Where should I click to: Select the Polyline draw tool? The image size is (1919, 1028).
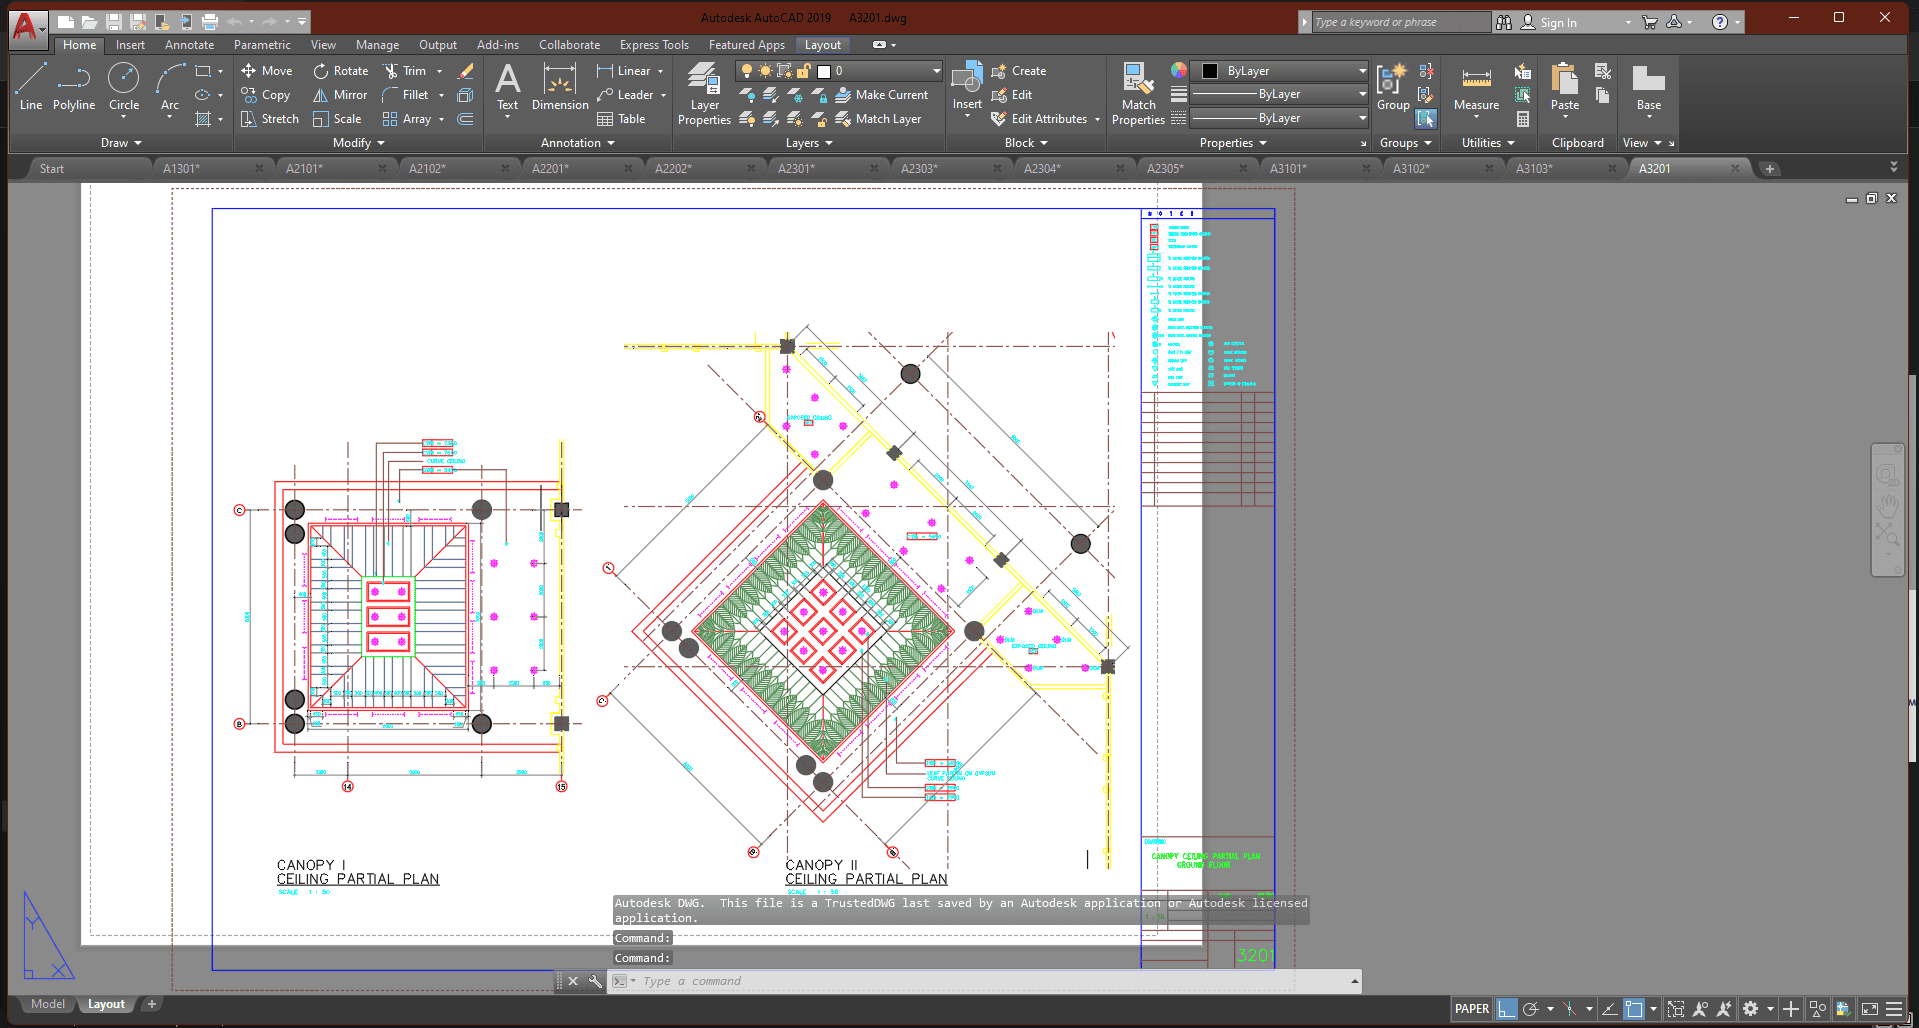click(74, 88)
